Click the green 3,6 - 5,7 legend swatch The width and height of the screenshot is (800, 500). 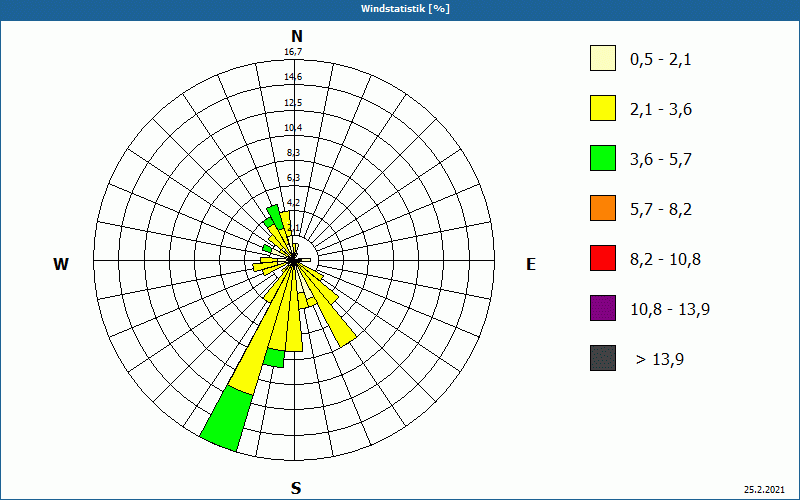tap(603, 158)
